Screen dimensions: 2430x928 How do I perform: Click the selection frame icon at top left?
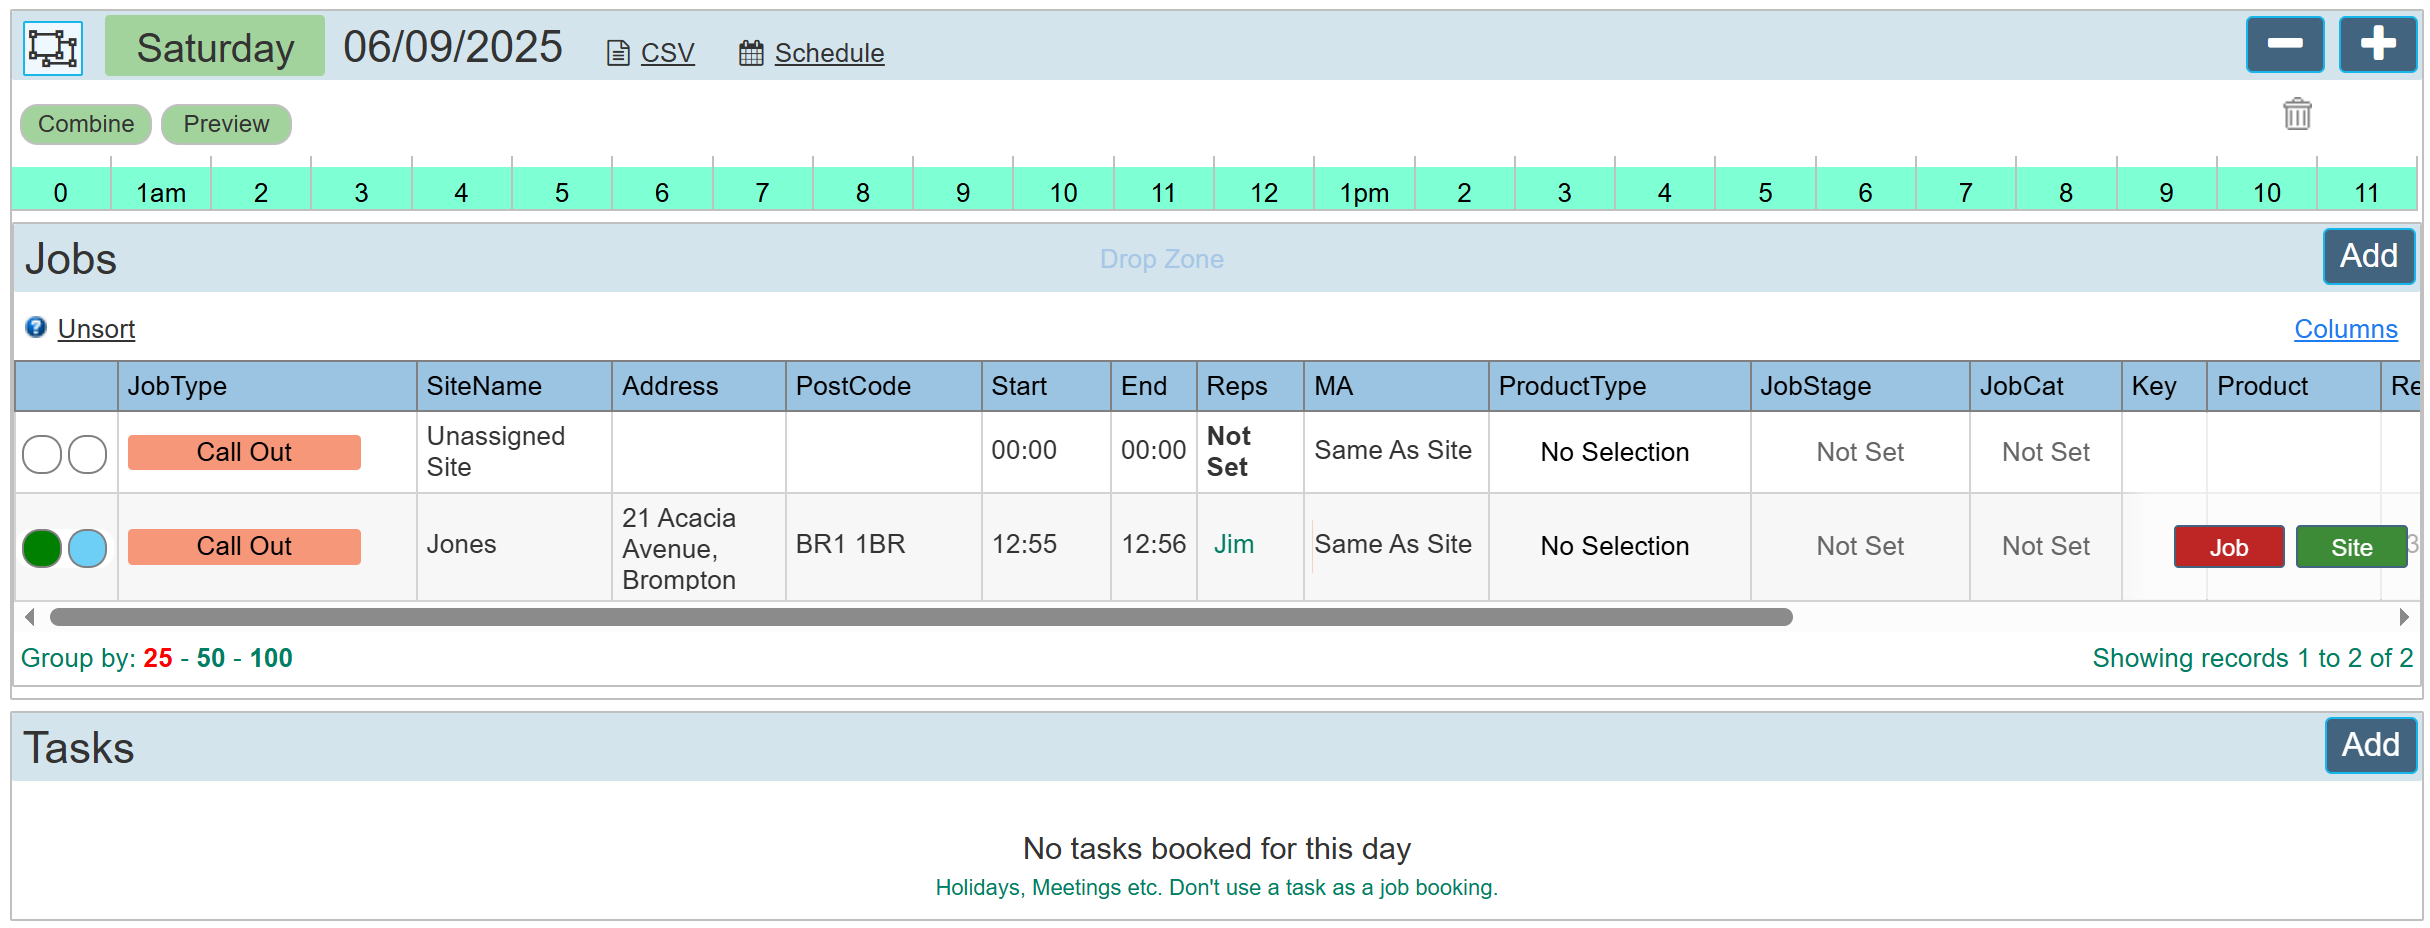pyautogui.click(x=53, y=48)
